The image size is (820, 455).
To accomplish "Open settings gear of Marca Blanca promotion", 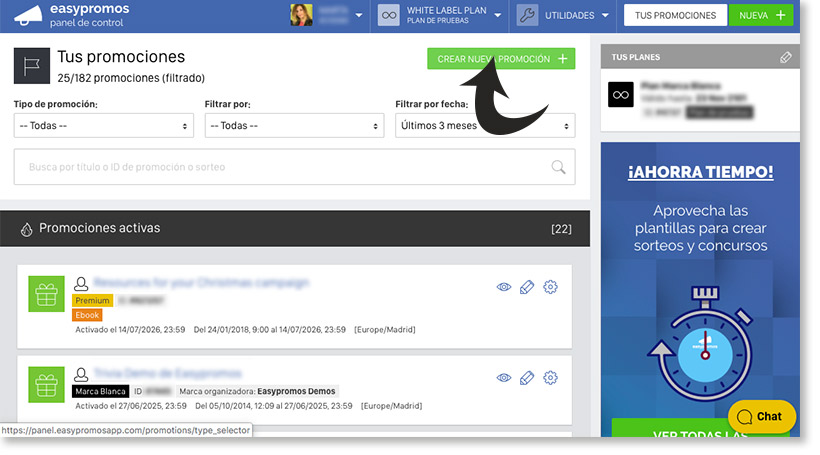I will pyautogui.click(x=550, y=378).
